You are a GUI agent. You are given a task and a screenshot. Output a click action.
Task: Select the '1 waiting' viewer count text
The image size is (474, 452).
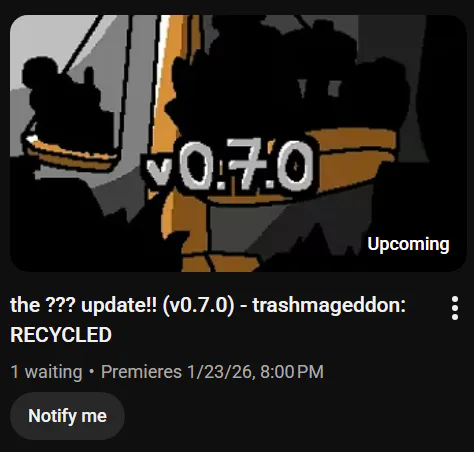click(x=46, y=372)
